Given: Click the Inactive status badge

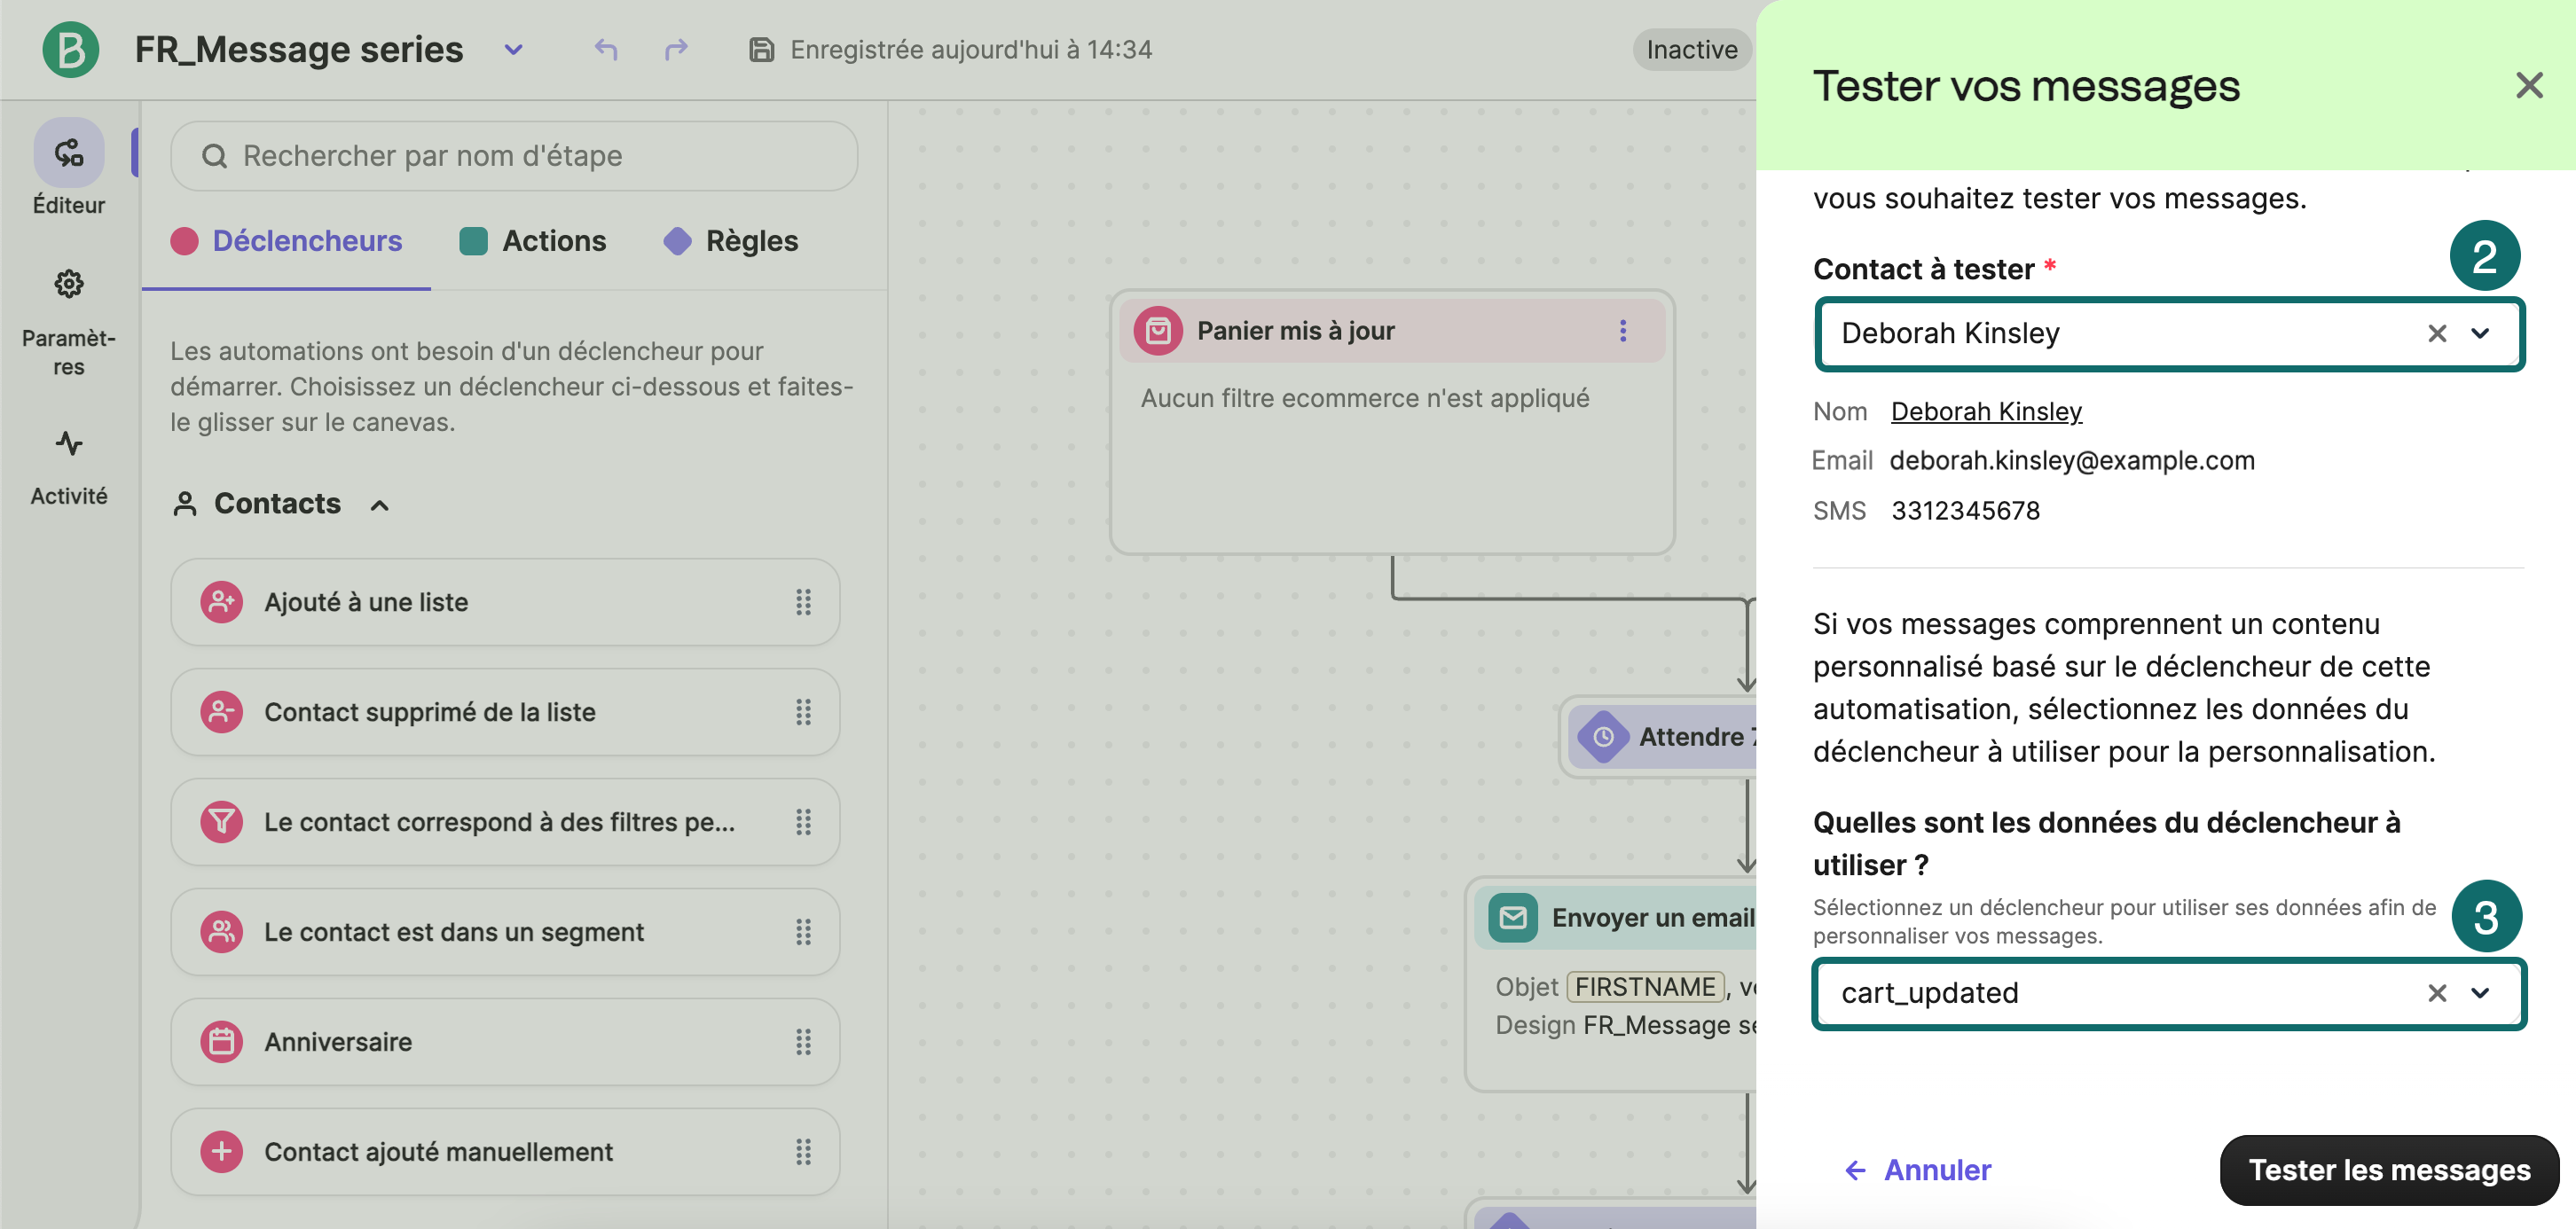Looking at the screenshot, I should click(x=1691, y=50).
